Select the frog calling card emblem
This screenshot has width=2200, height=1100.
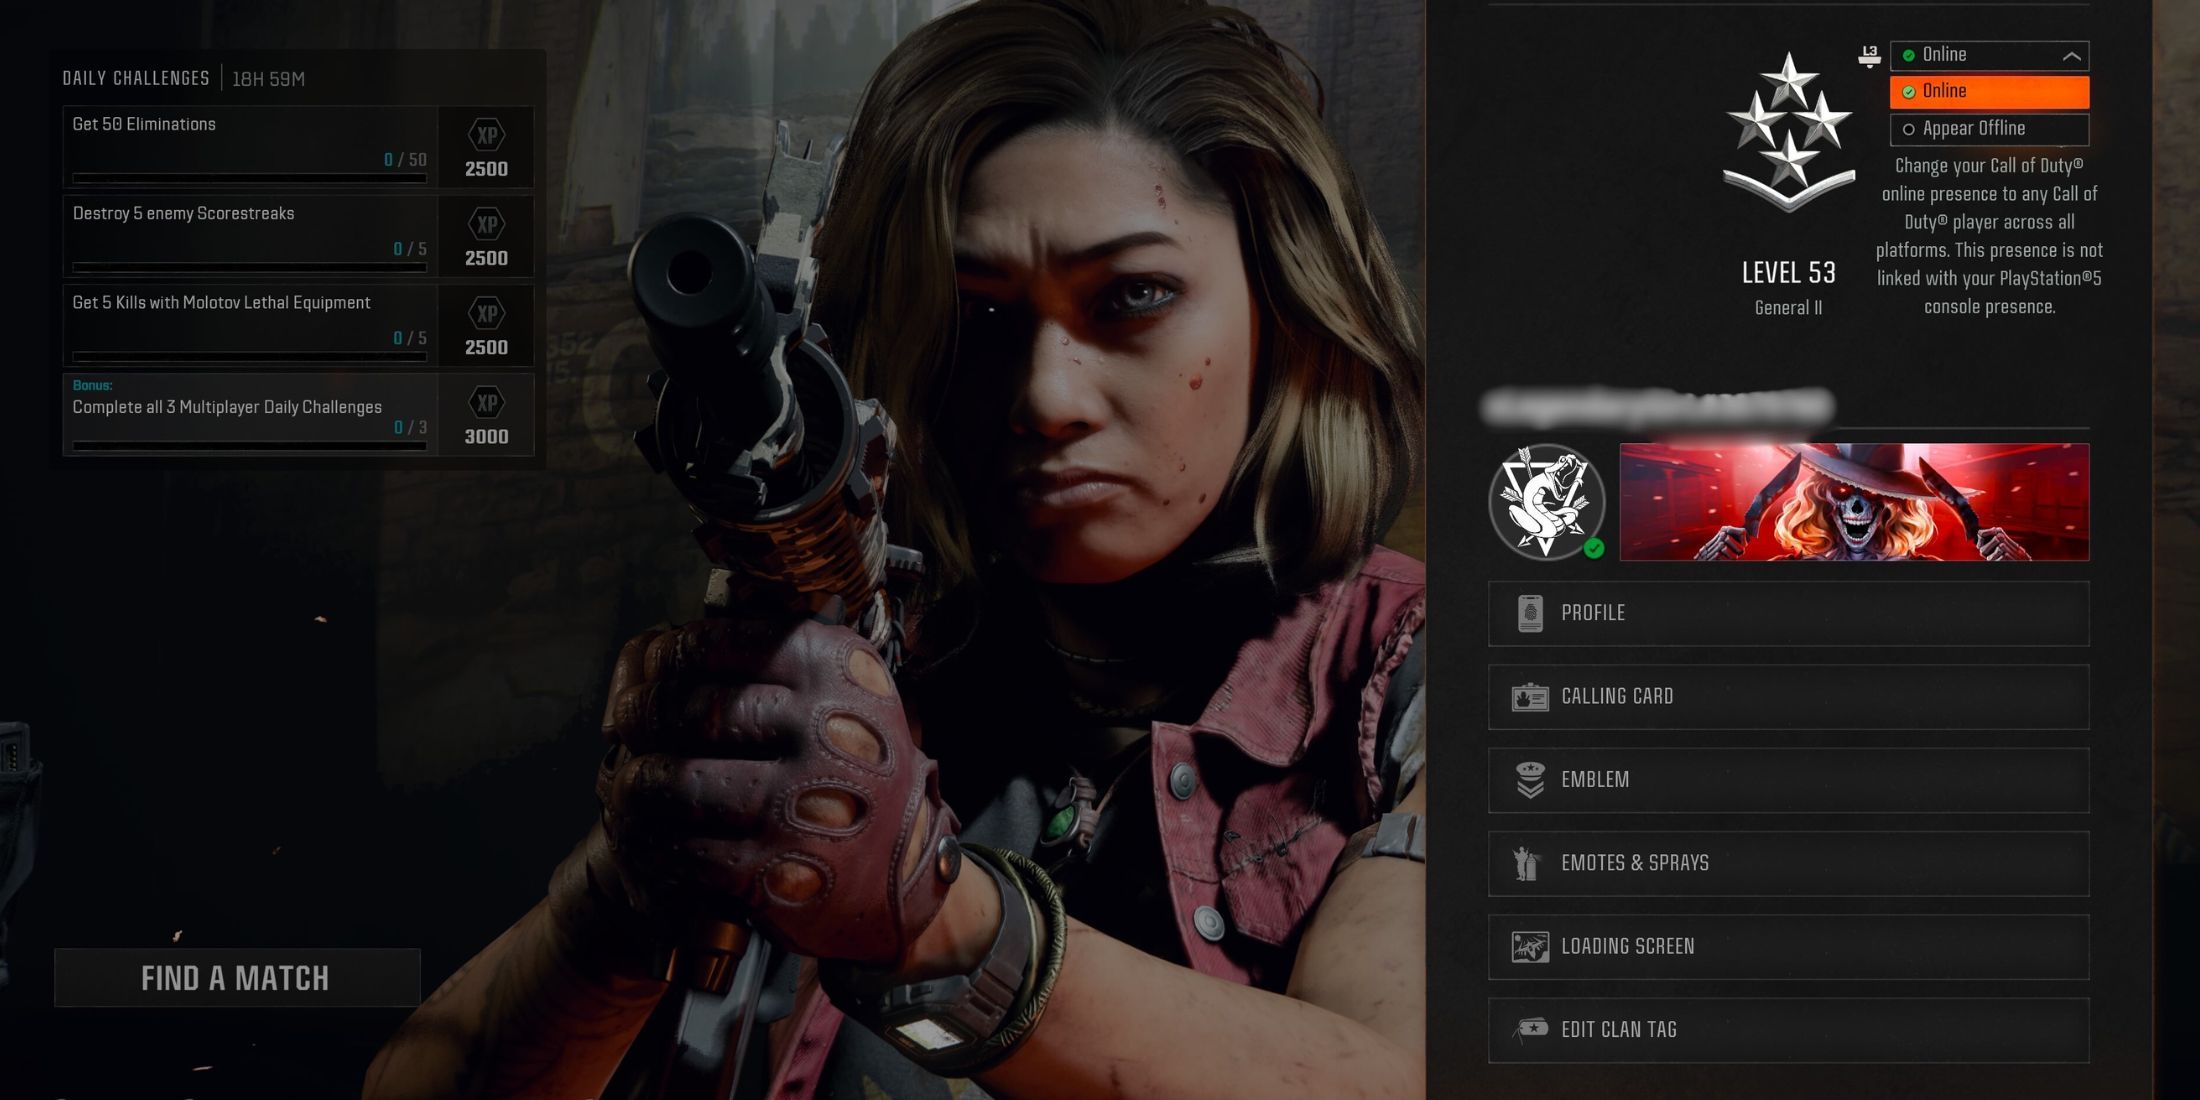(1543, 501)
